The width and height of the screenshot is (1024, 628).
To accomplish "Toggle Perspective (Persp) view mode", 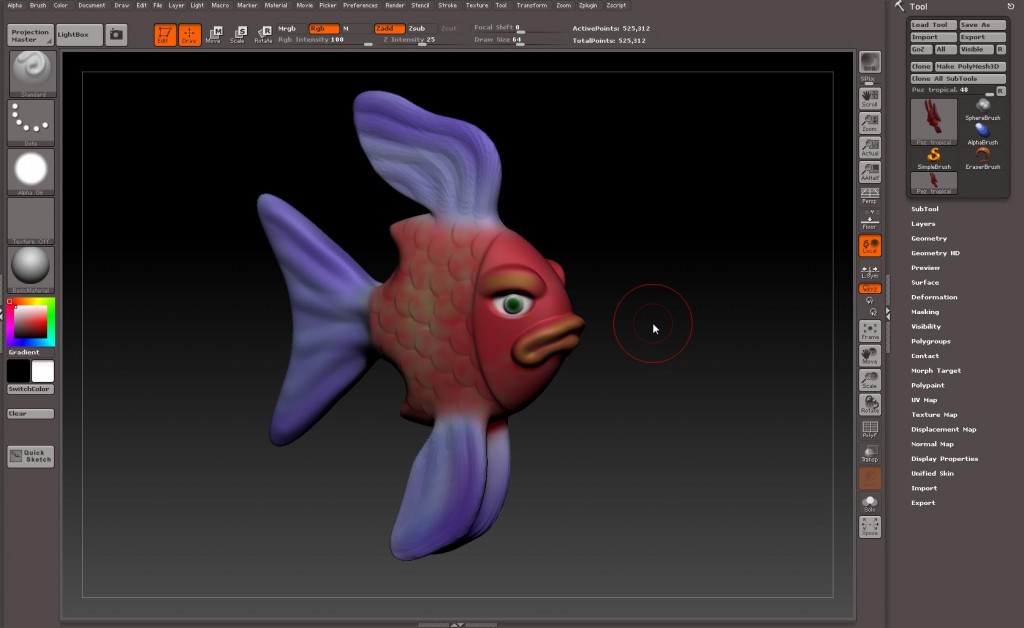I will coord(870,194).
